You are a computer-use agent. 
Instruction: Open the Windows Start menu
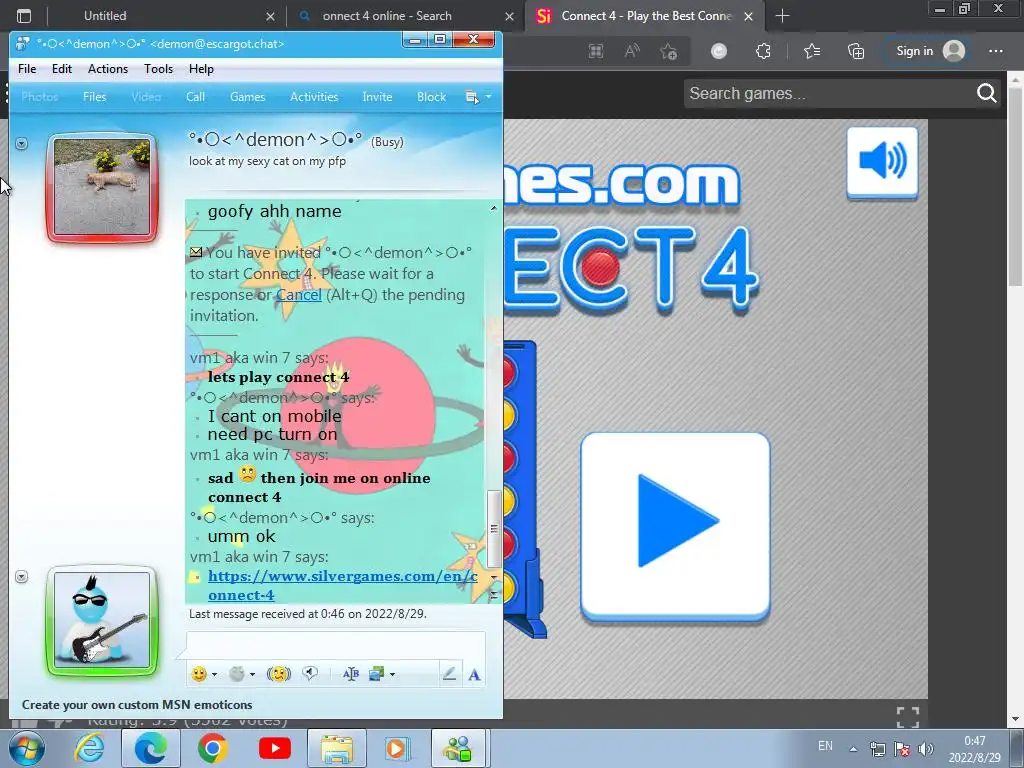pos(25,748)
